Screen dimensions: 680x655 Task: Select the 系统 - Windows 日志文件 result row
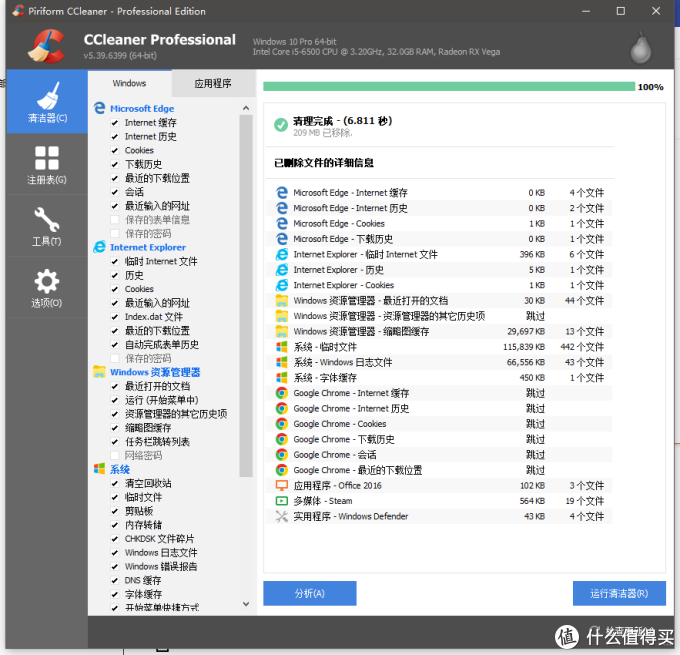[439, 362]
